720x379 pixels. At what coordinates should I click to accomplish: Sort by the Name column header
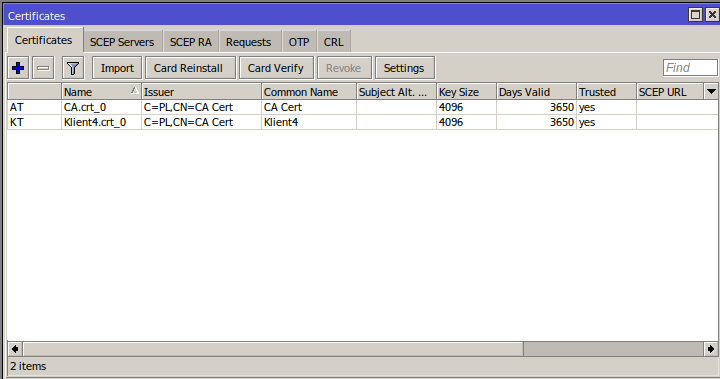tap(101, 92)
